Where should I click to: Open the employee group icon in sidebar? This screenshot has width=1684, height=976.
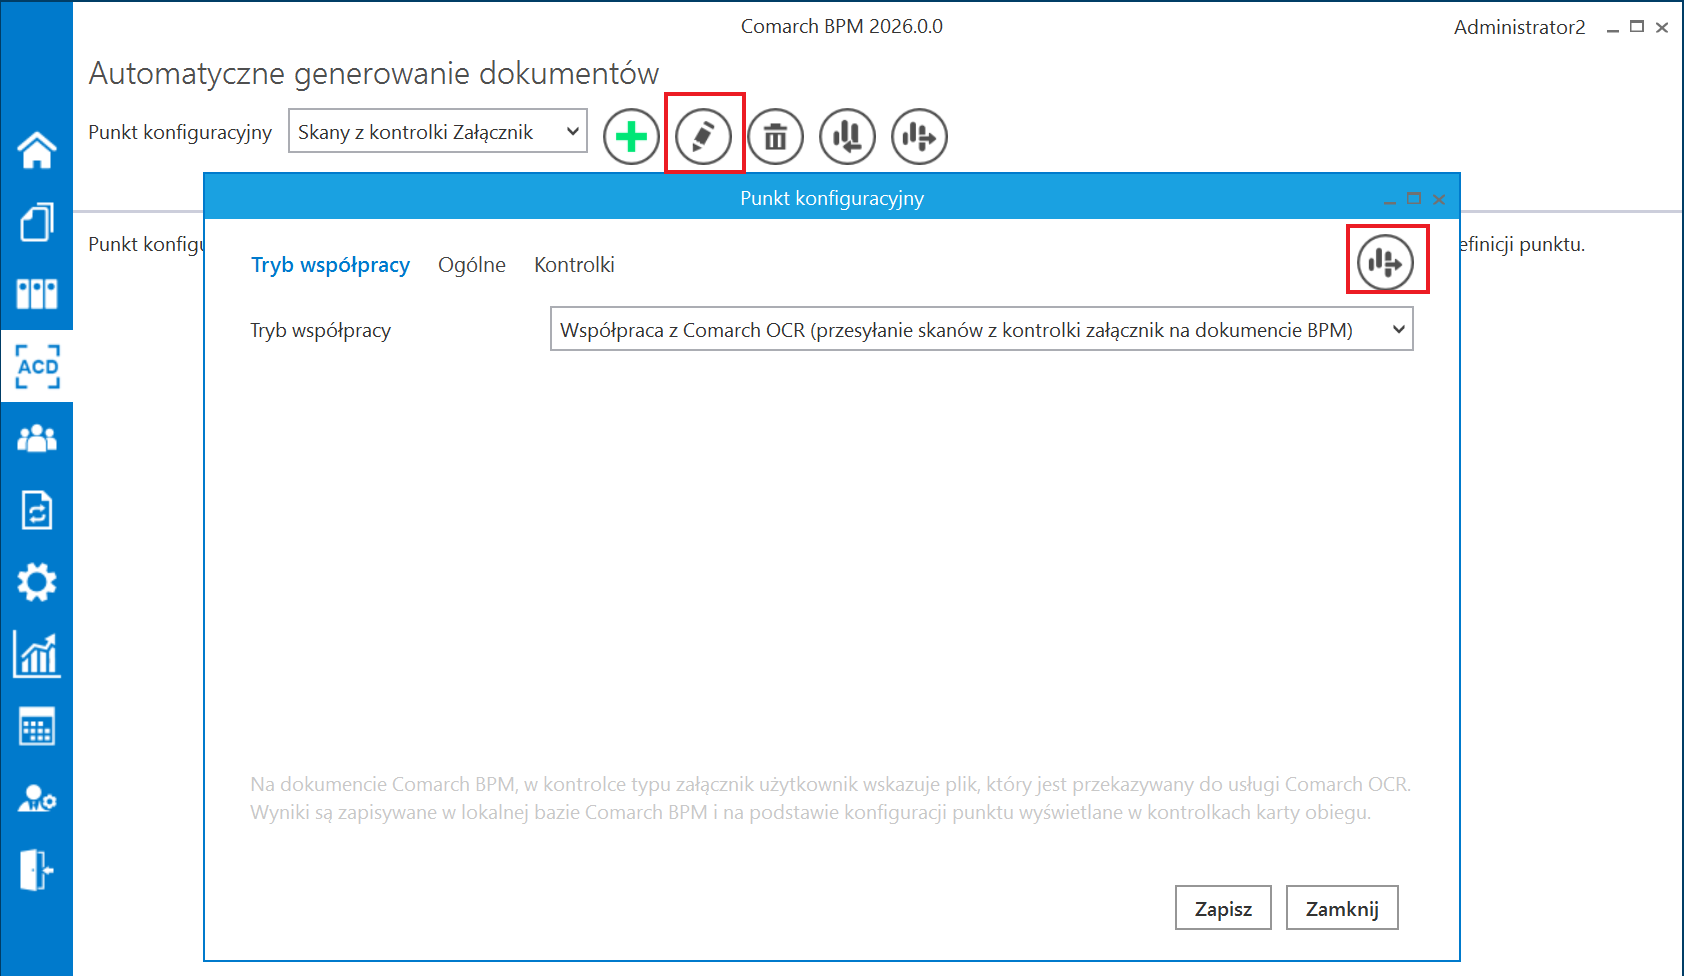[37, 438]
